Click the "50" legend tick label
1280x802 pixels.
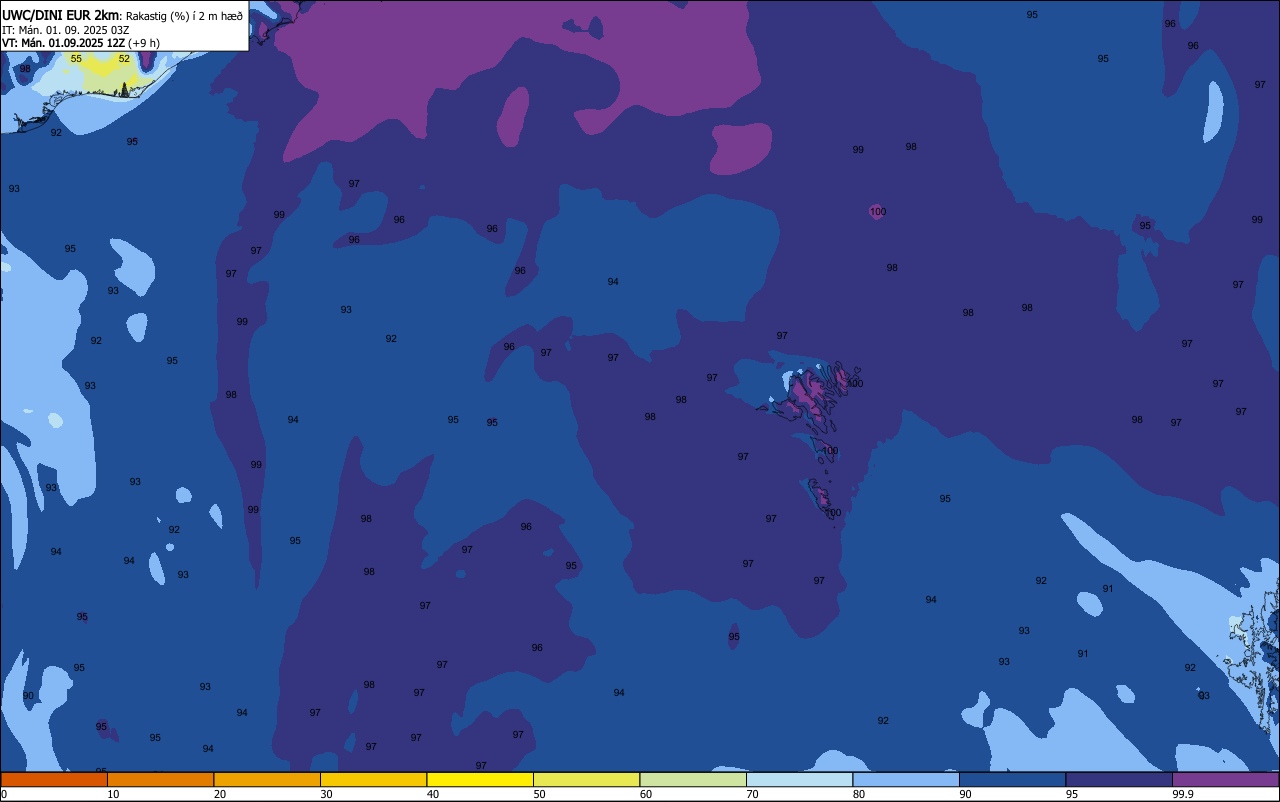pyautogui.click(x=539, y=794)
